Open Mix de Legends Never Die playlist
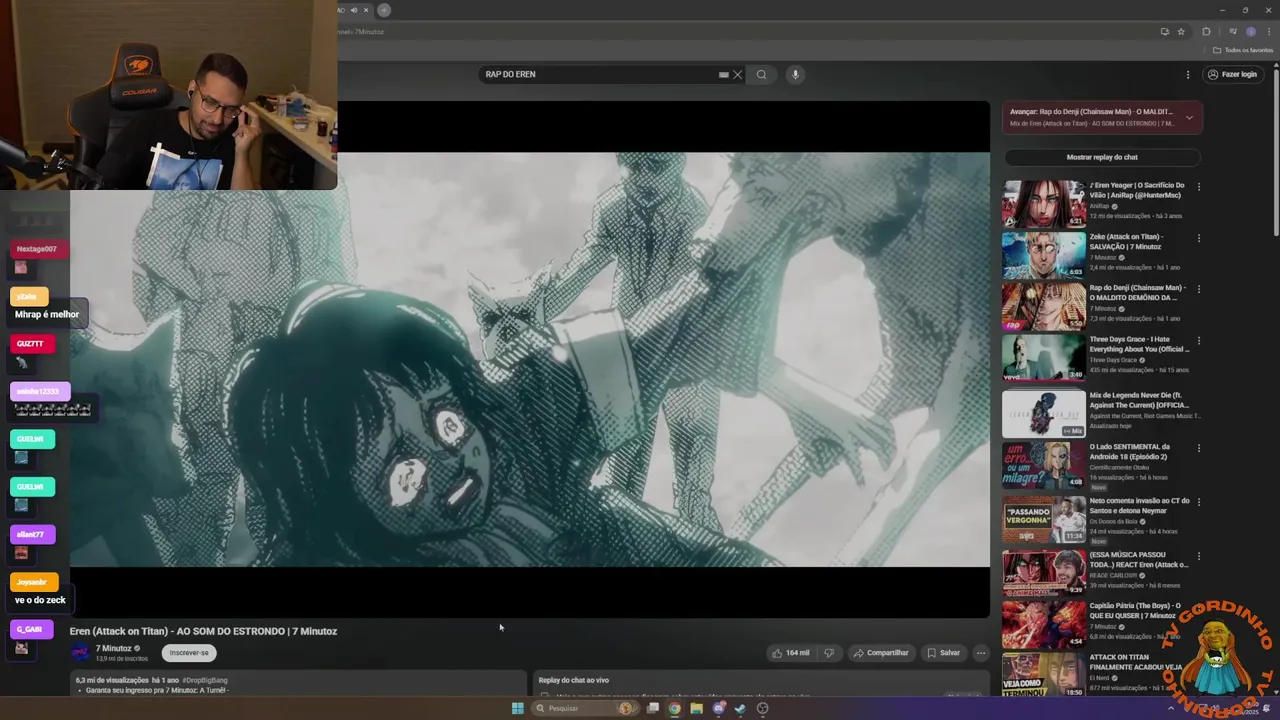 pyautogui.click(x=1043, y=413)
